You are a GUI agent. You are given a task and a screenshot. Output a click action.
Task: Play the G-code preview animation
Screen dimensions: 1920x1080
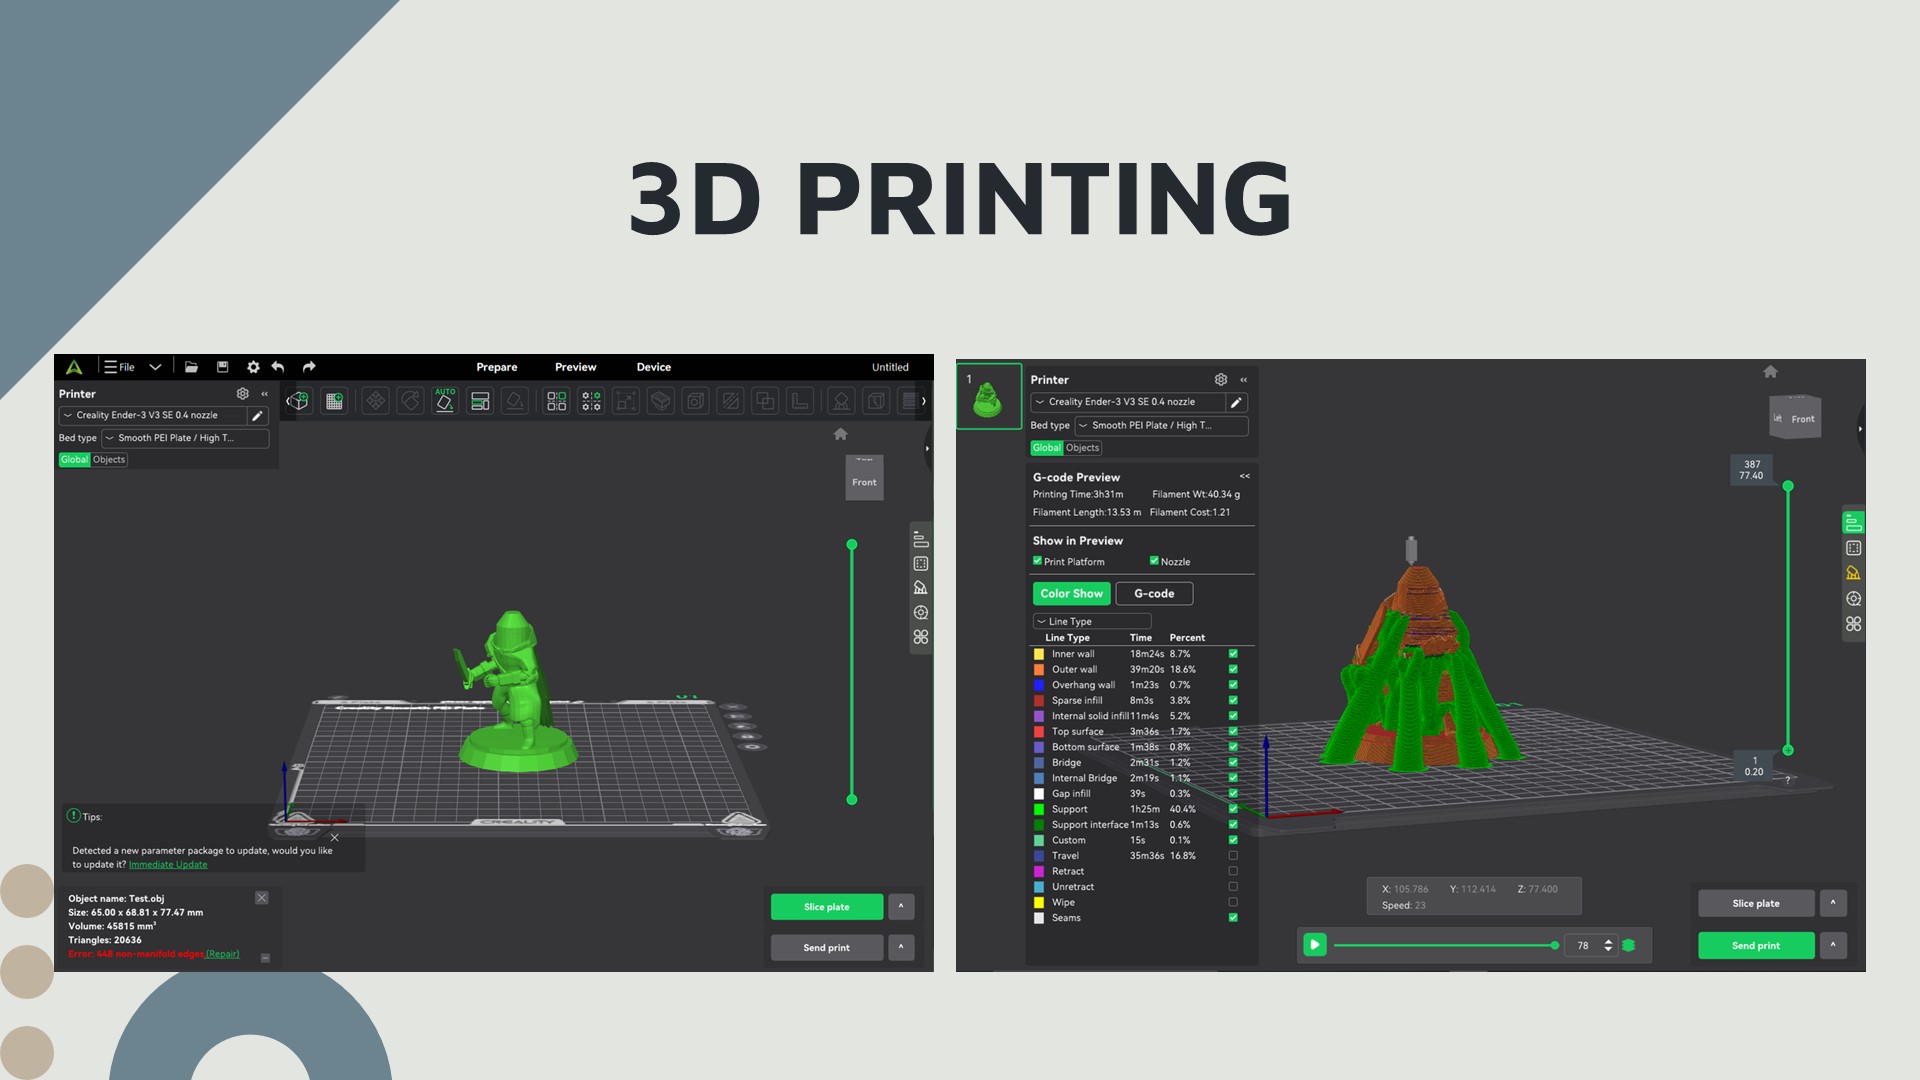click(x=1315, y=945)
